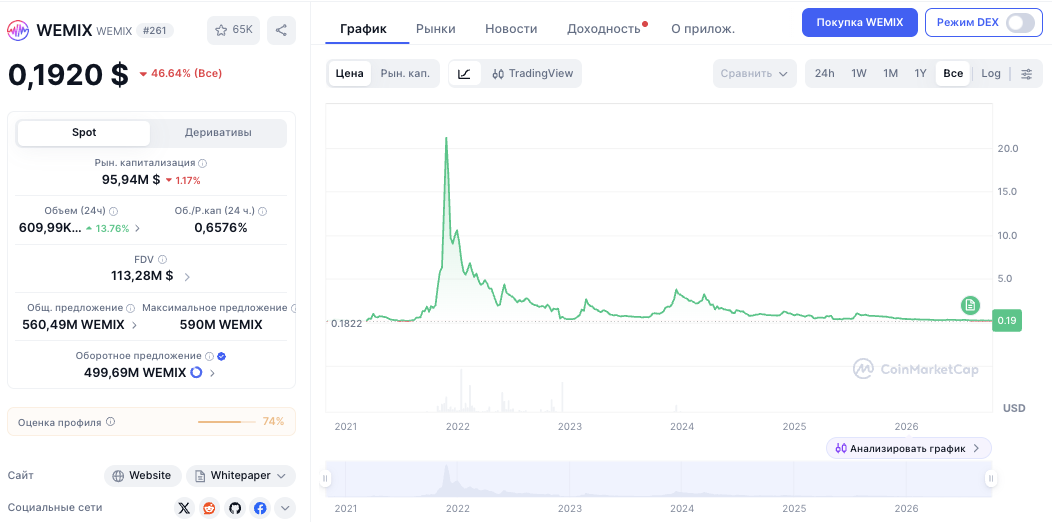Click info icon next to Объем (24ч)
The height and width of the screenshot is (522, 1052).
(113, 211)
